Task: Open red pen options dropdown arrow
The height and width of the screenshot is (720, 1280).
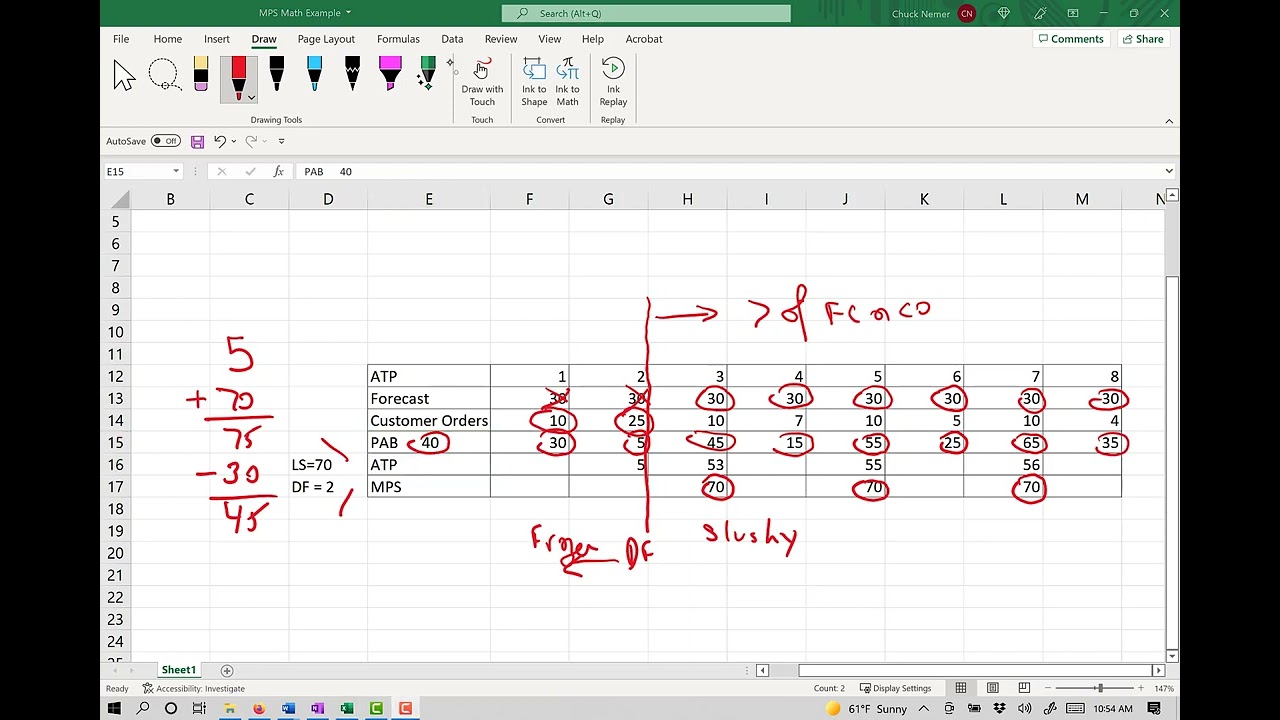Action: (x=250, y=98)
